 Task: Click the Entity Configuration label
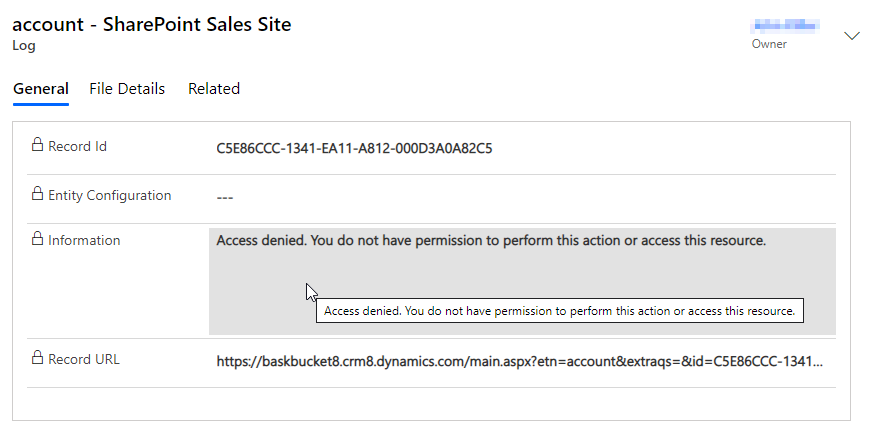(x=109, y=195)
